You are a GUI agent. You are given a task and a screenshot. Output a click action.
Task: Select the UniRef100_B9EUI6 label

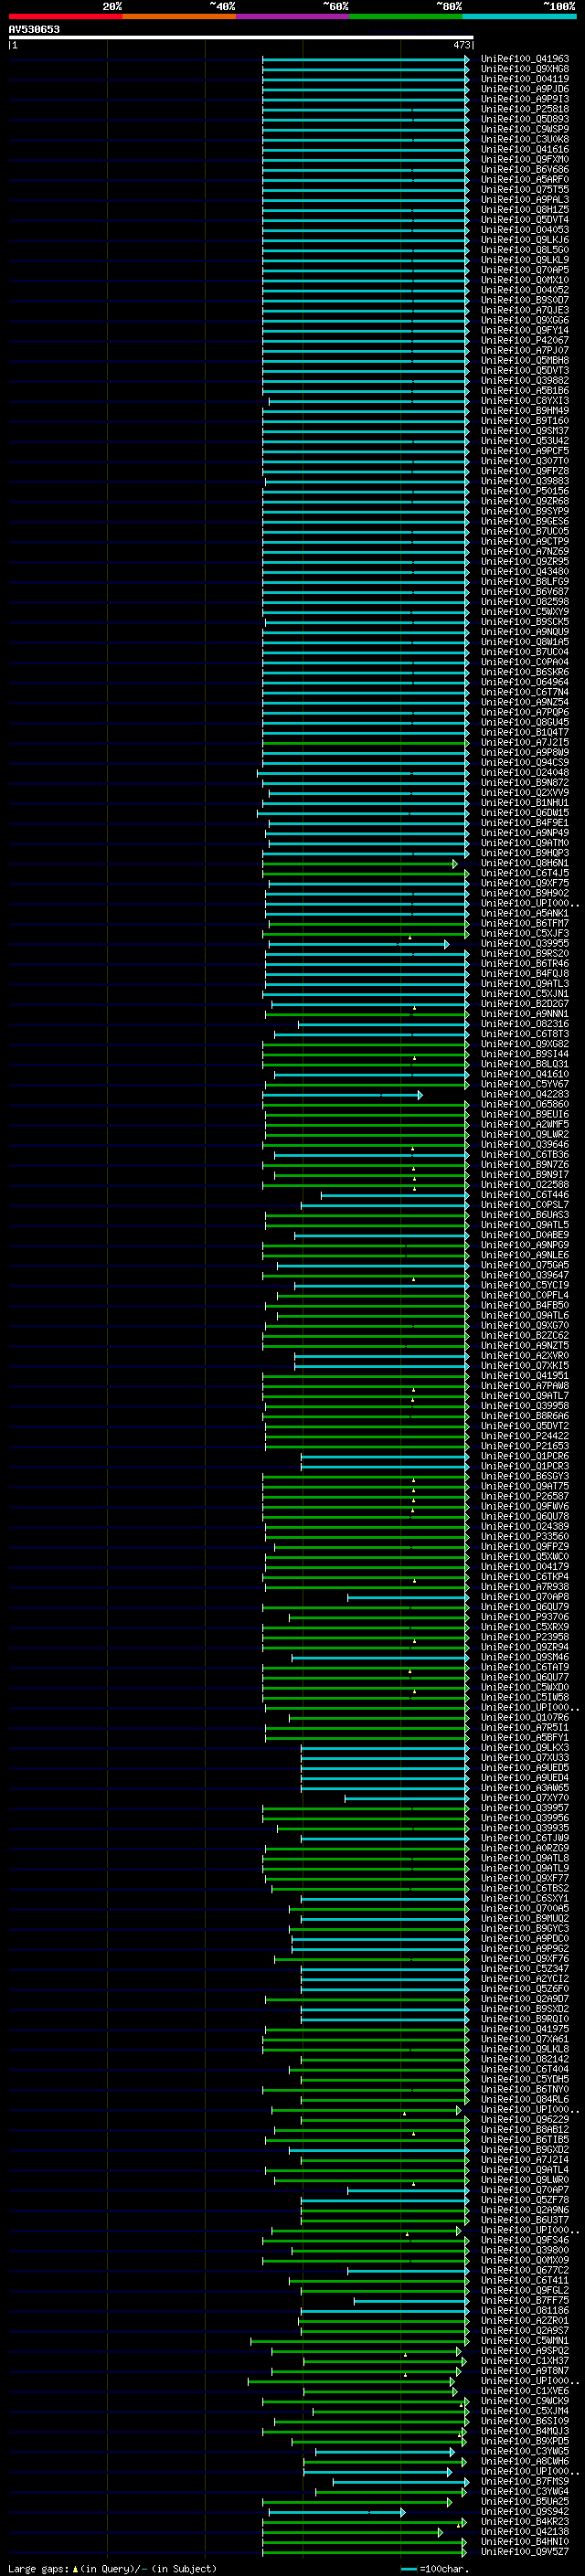tap(524, 1114)
